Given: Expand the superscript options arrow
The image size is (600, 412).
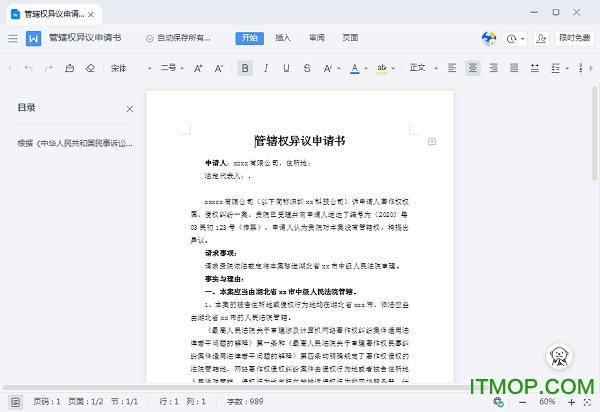Looking at the screenshot, I should (x=339, y=68).
